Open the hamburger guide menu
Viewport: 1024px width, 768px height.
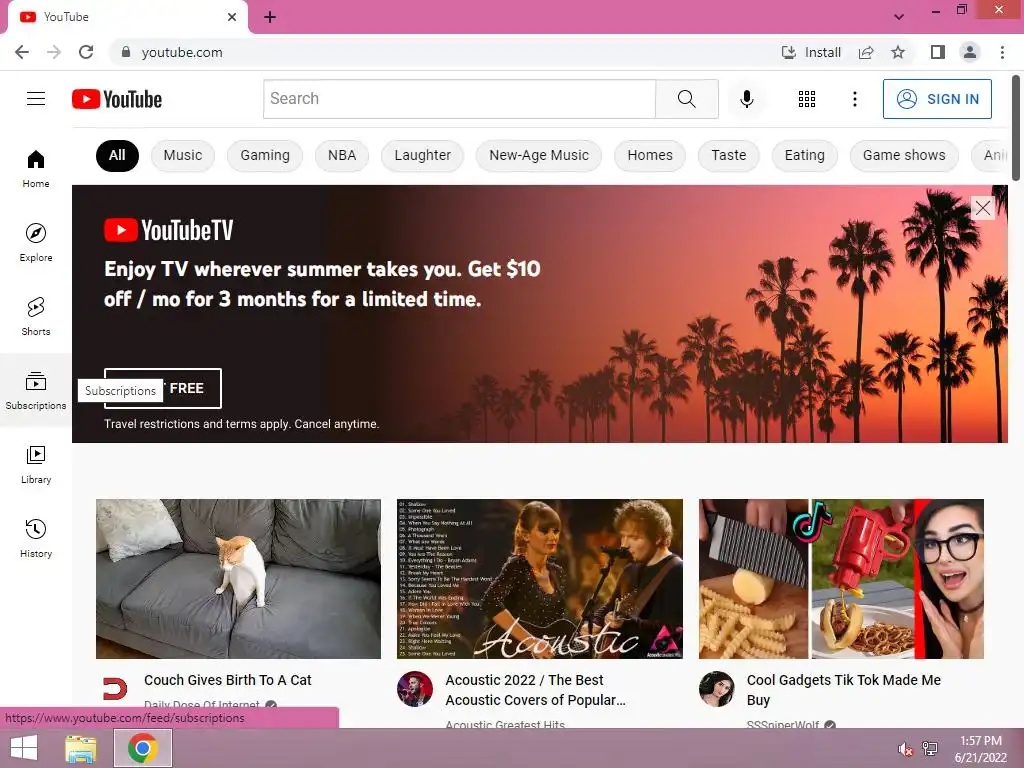click(36, 99)
